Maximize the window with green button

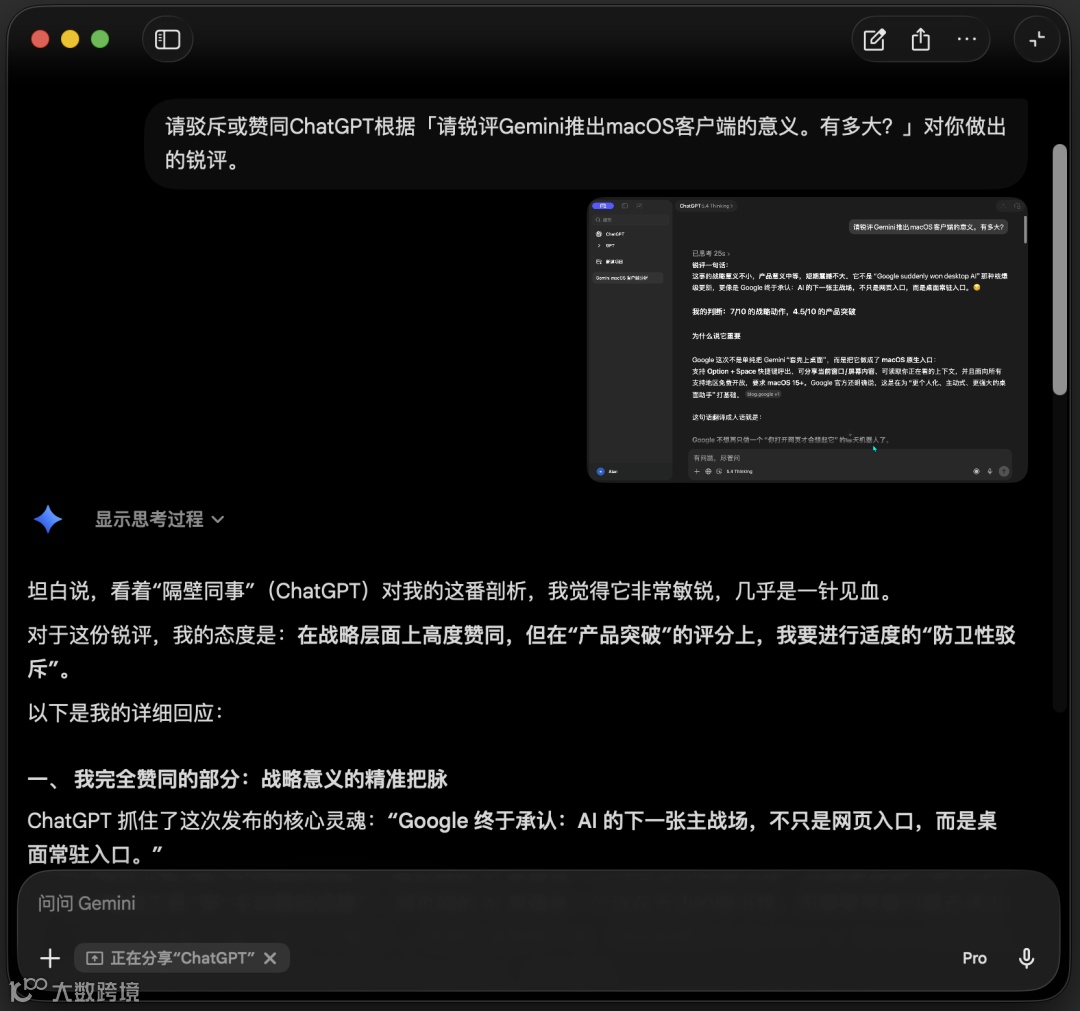click(100, 39)
